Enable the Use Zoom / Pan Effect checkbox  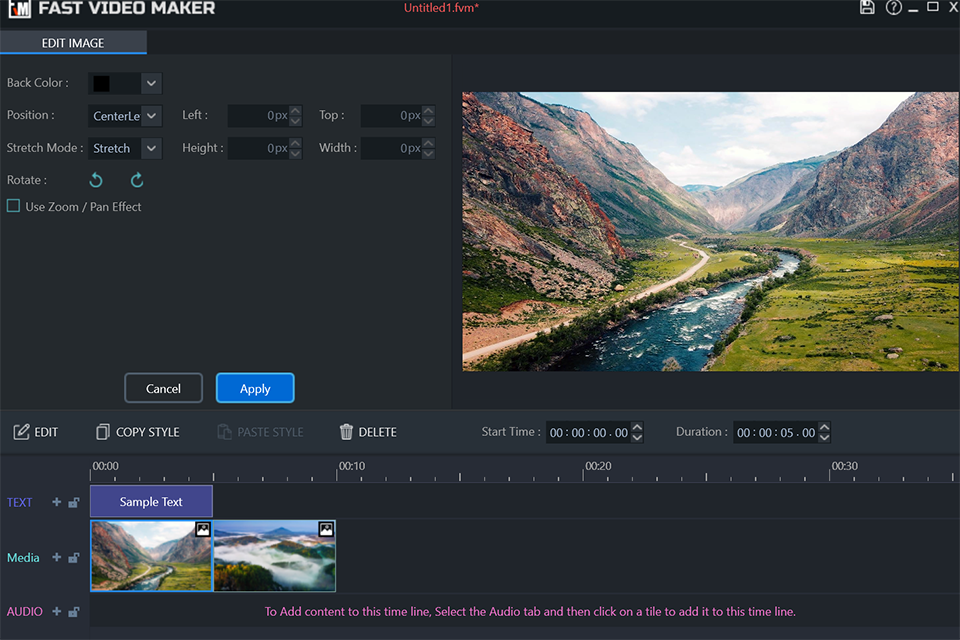12,205
